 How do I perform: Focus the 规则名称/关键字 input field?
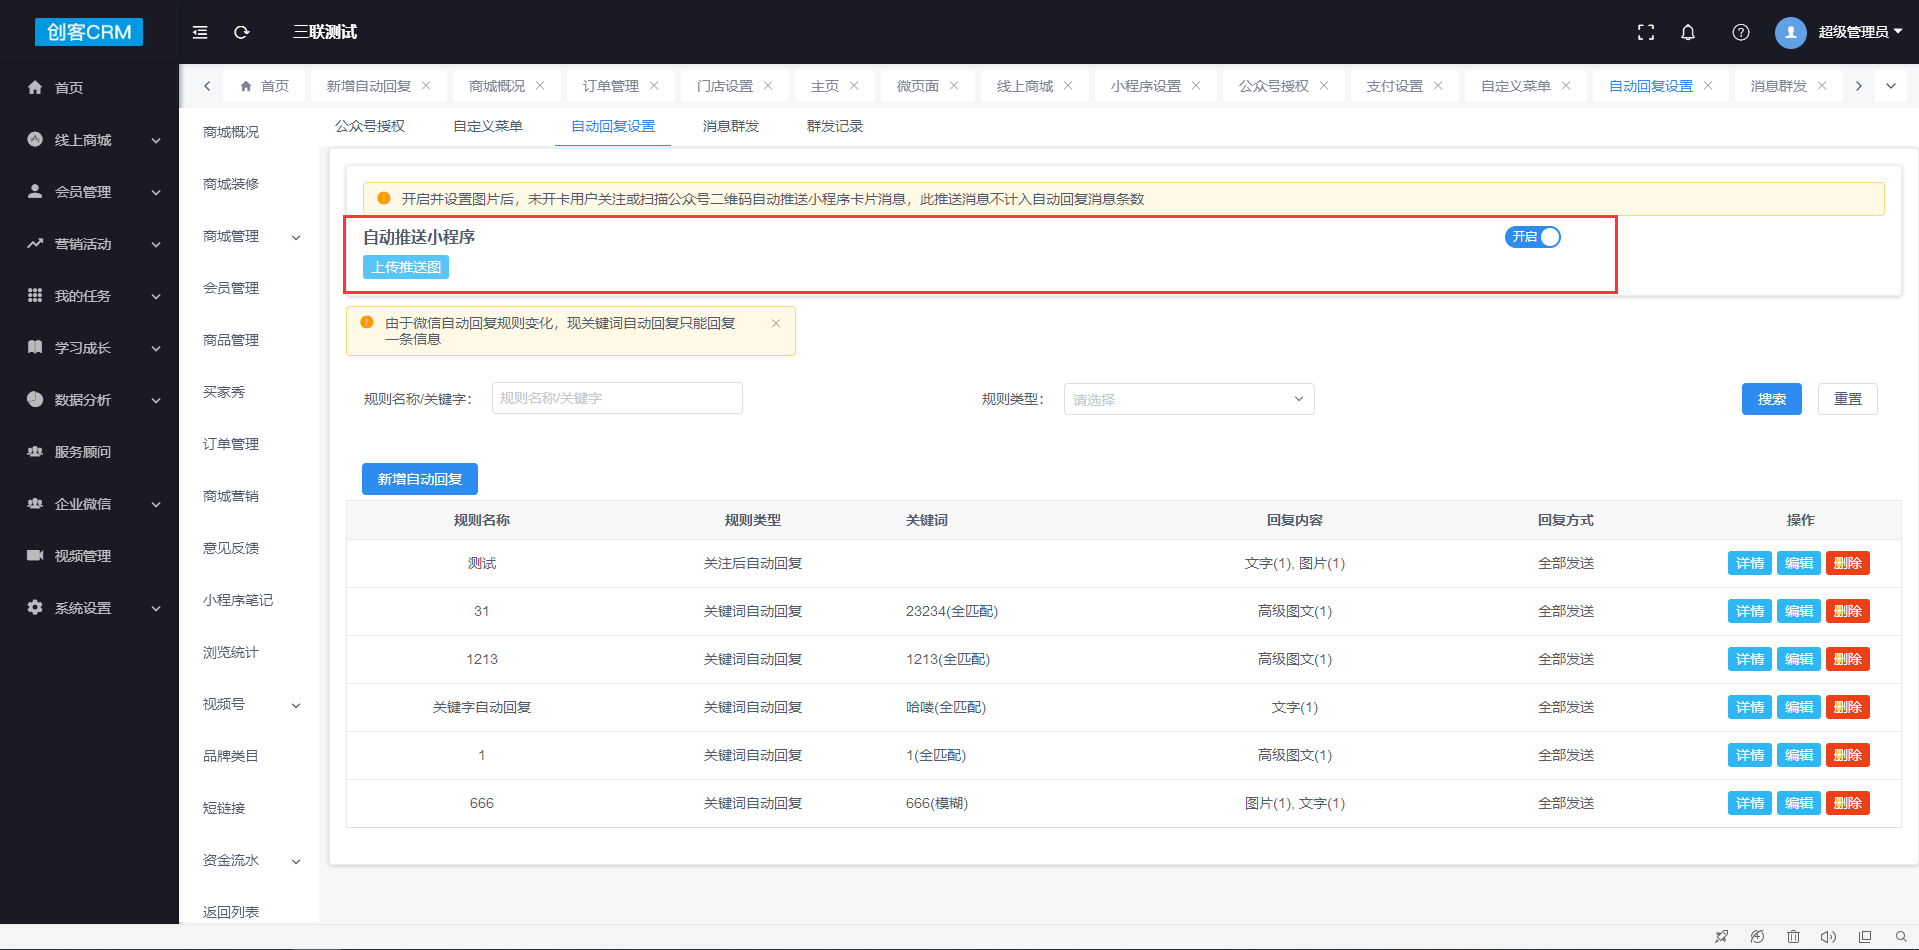pos(617,398)
